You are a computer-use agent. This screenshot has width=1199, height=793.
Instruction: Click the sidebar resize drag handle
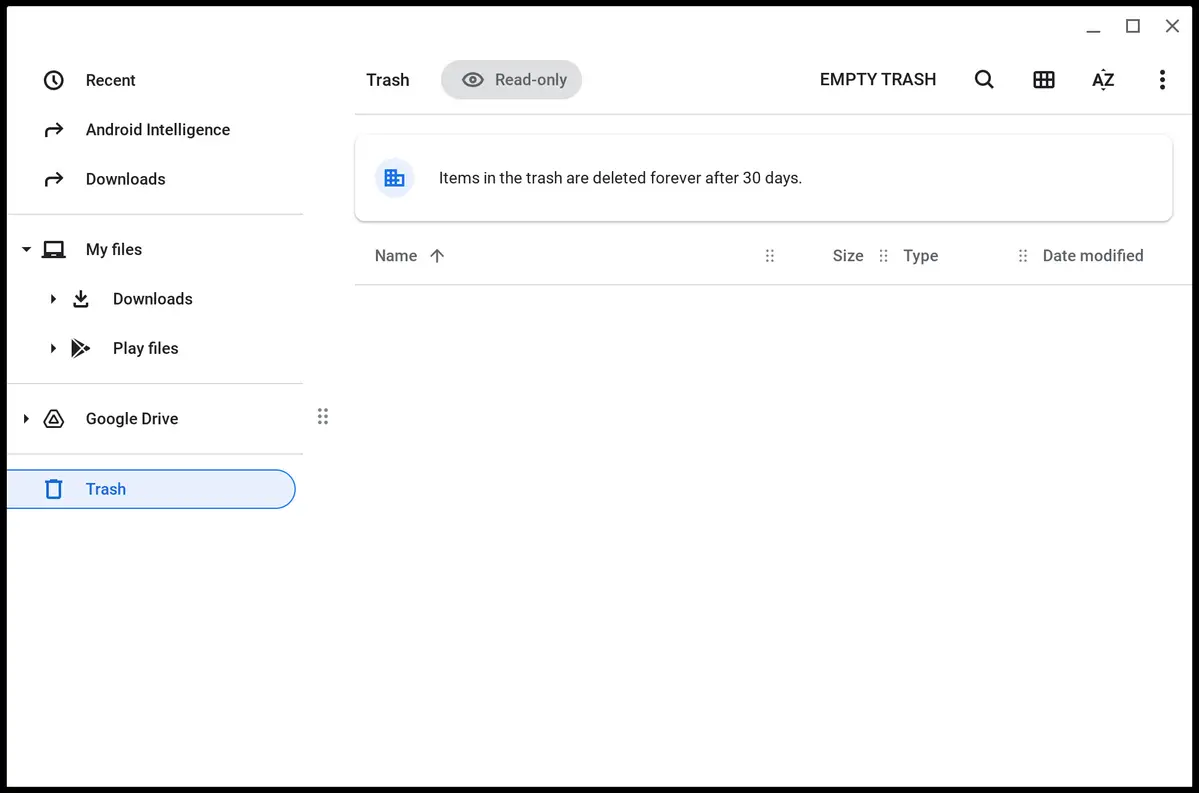pyautogui.click(x=322, y=417)
